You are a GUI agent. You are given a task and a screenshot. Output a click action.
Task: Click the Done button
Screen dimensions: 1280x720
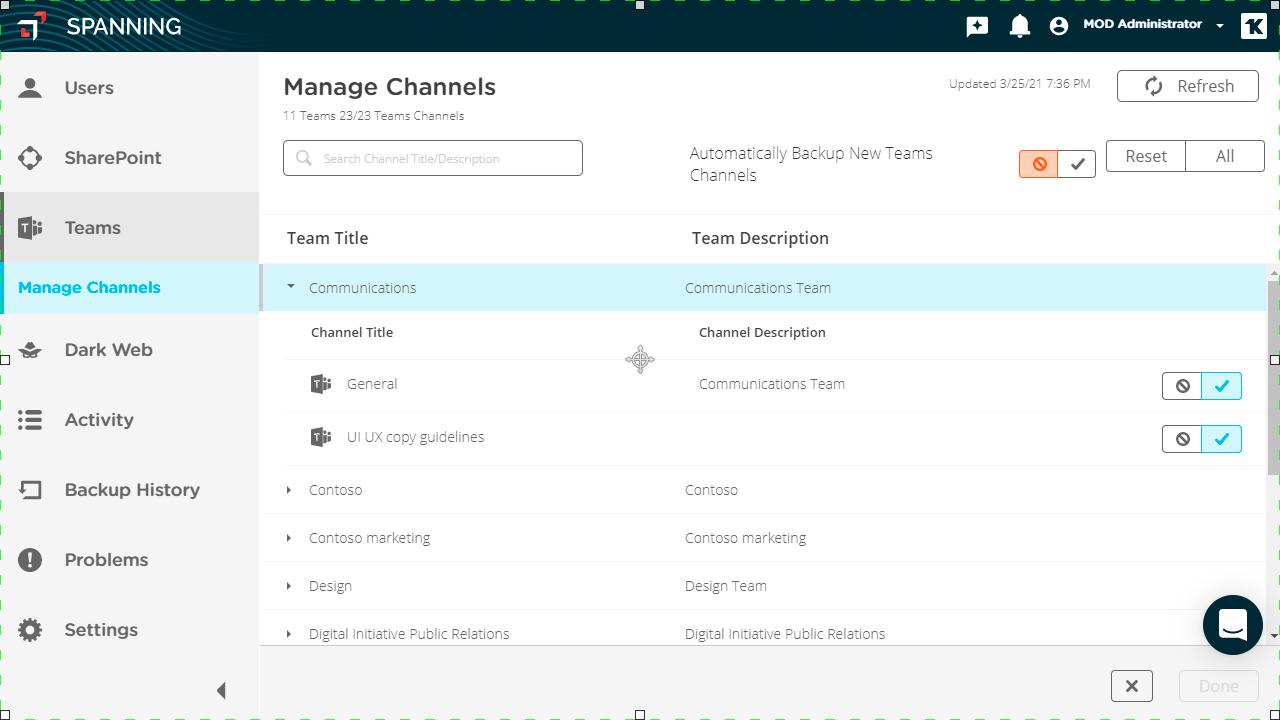[x=1219, y=686]
